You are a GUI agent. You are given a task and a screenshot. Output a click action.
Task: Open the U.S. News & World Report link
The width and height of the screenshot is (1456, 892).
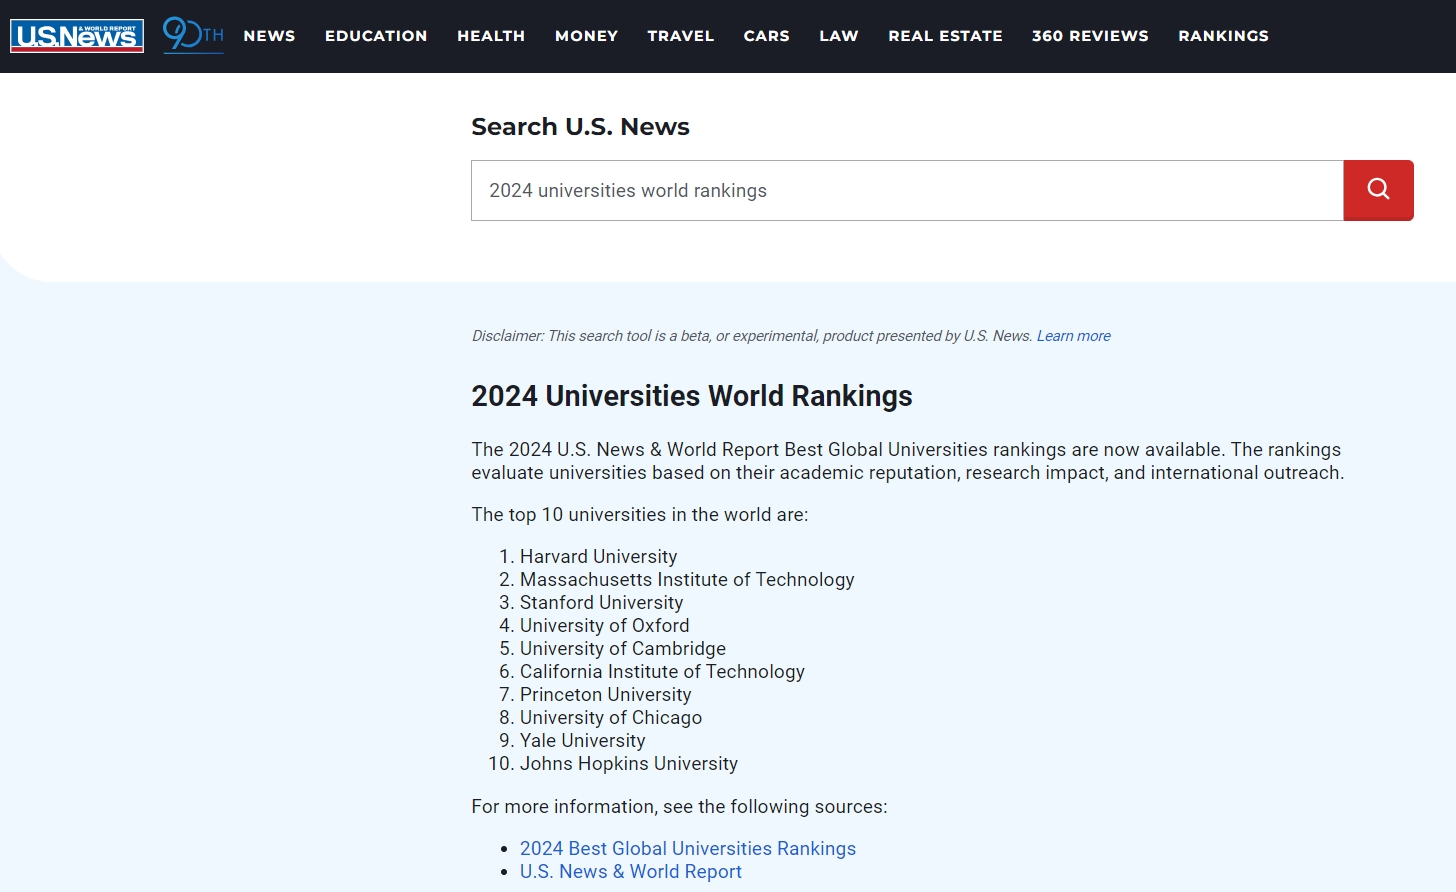[x=631, y=871]
